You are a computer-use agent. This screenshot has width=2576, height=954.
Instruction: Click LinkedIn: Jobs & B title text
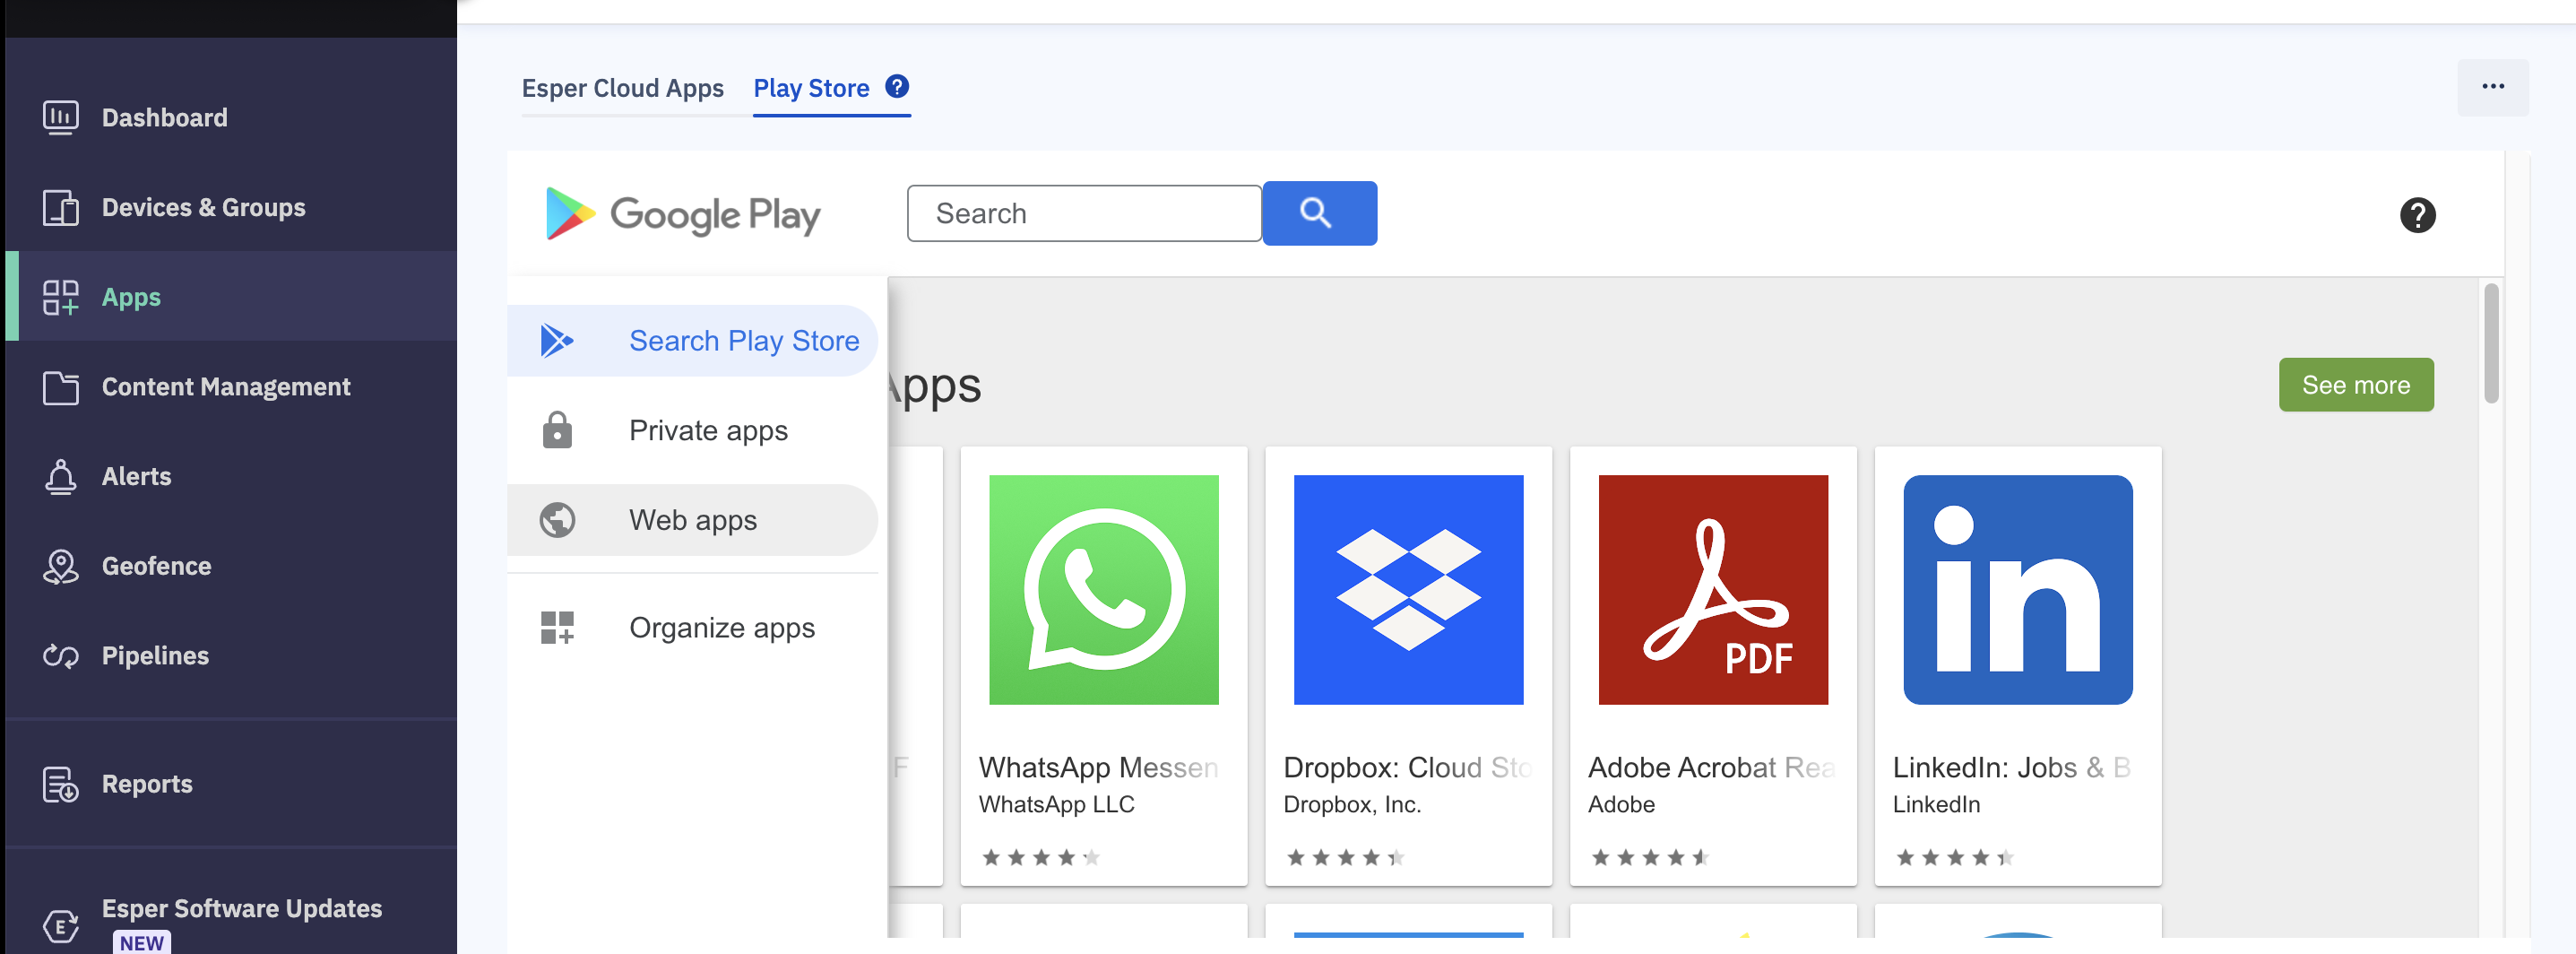(2011, 767)
